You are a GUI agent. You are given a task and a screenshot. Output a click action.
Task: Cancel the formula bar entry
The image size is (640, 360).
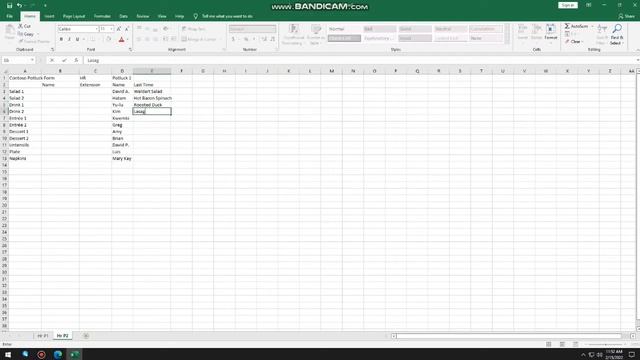pyautogui.click(x=52, y=60)
